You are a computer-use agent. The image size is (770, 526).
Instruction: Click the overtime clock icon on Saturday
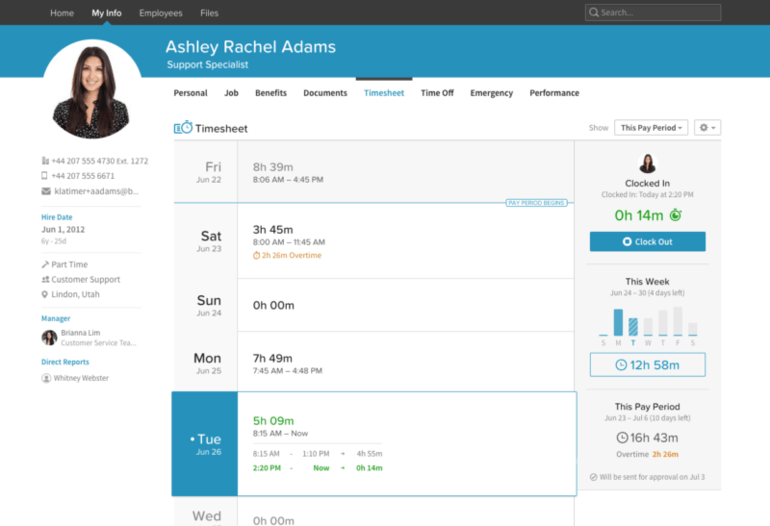(x=256, y=255)
